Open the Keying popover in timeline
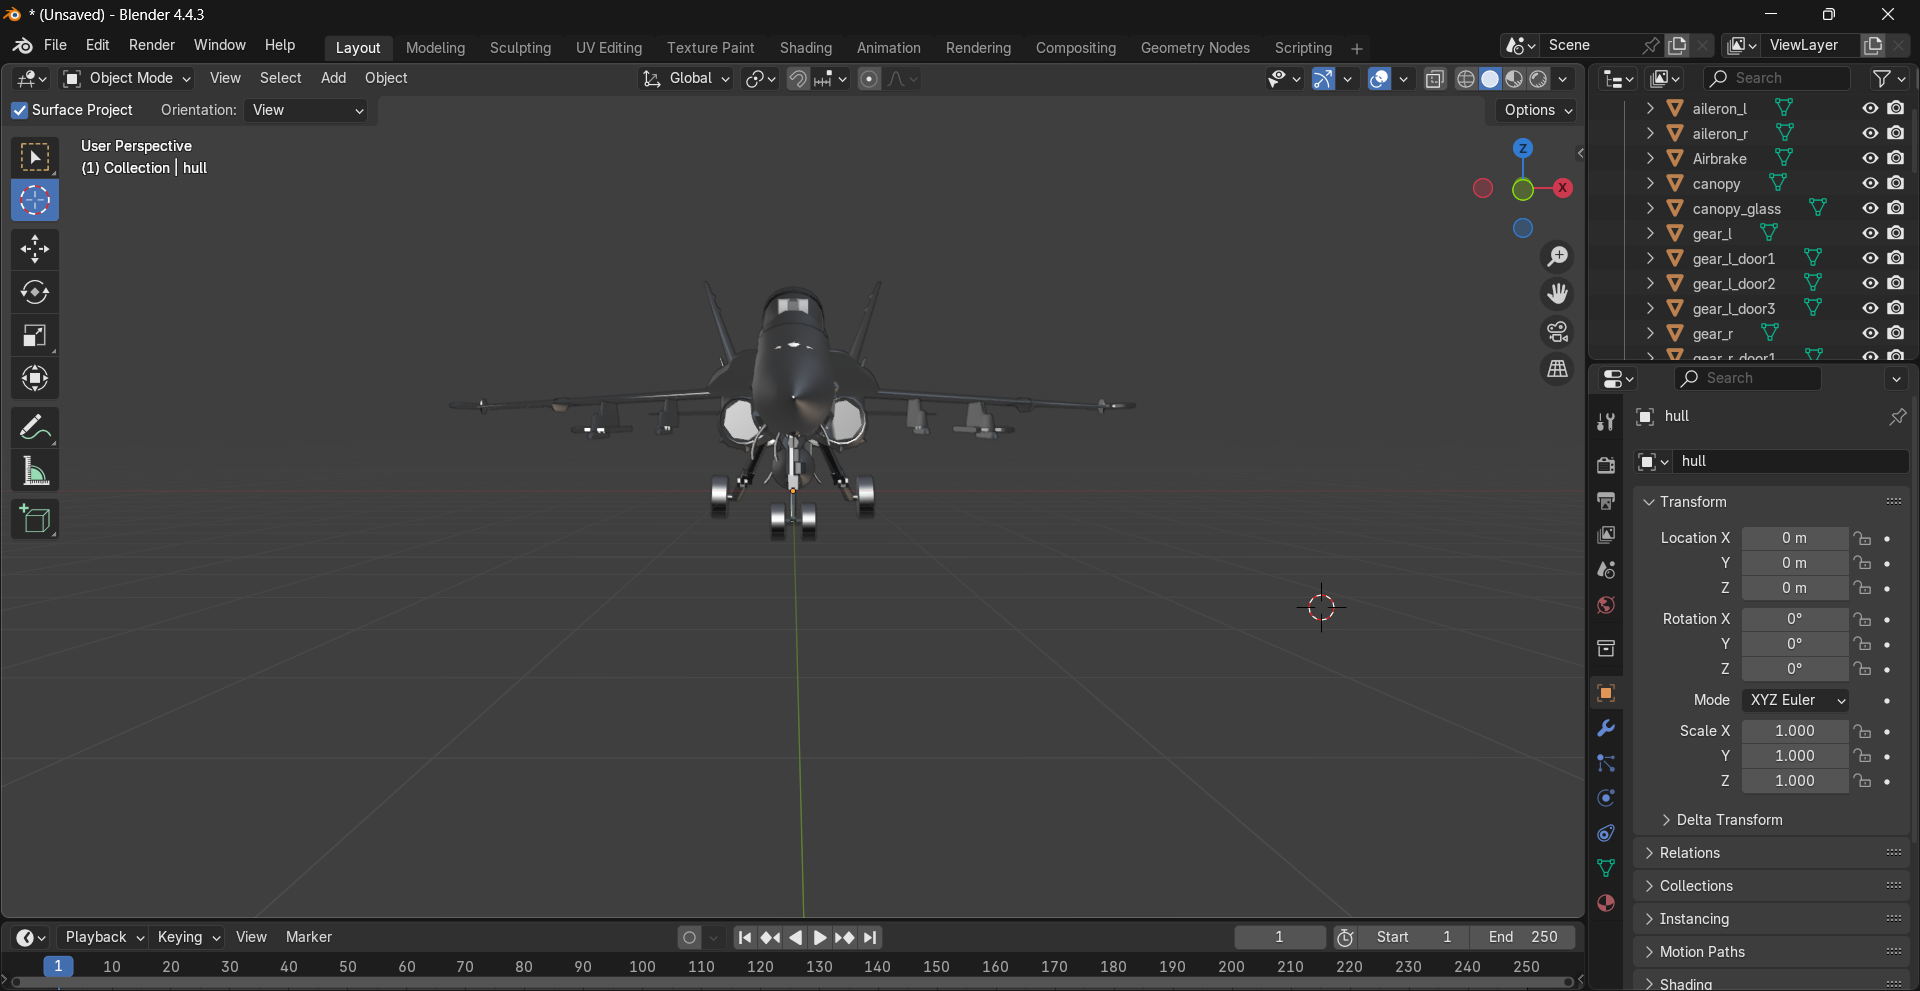 click(x=188, y=937)
